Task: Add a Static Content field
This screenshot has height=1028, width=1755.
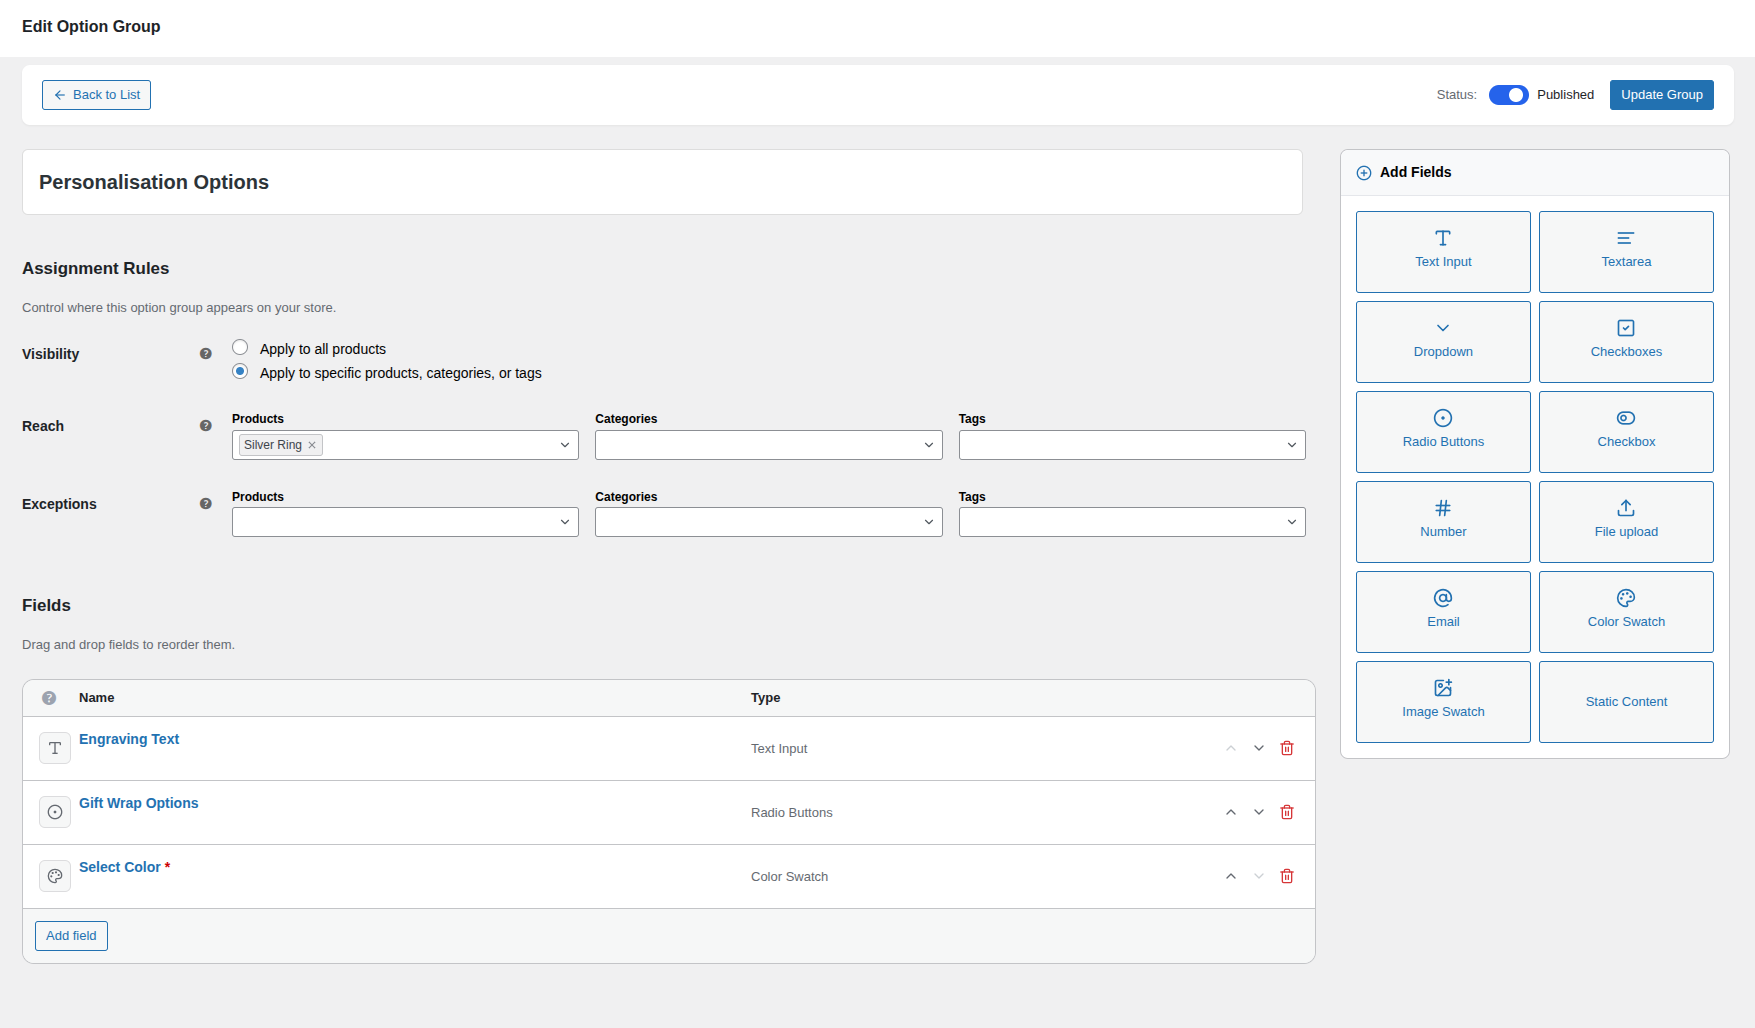Action: (1626, 702)
